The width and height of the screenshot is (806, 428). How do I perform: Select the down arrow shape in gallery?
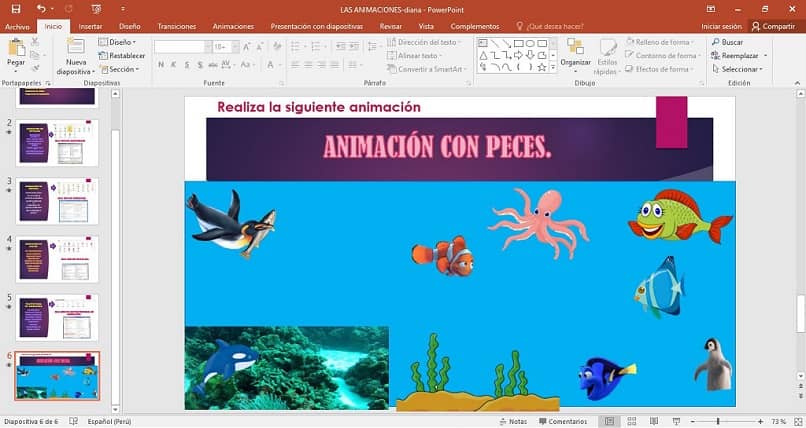[x=530, y=55]
